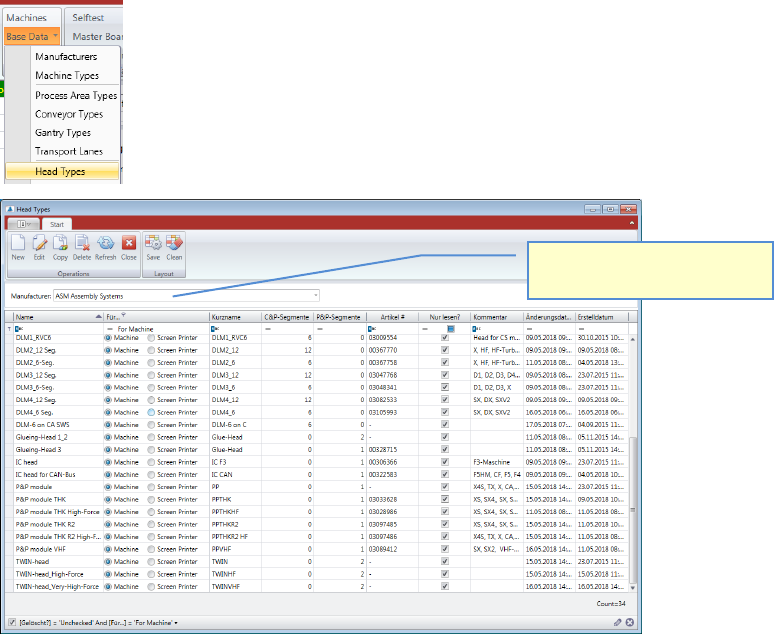Click the Artikel # filter operator icon
This screenshot has width=774, height=634.
pos(372,329)
